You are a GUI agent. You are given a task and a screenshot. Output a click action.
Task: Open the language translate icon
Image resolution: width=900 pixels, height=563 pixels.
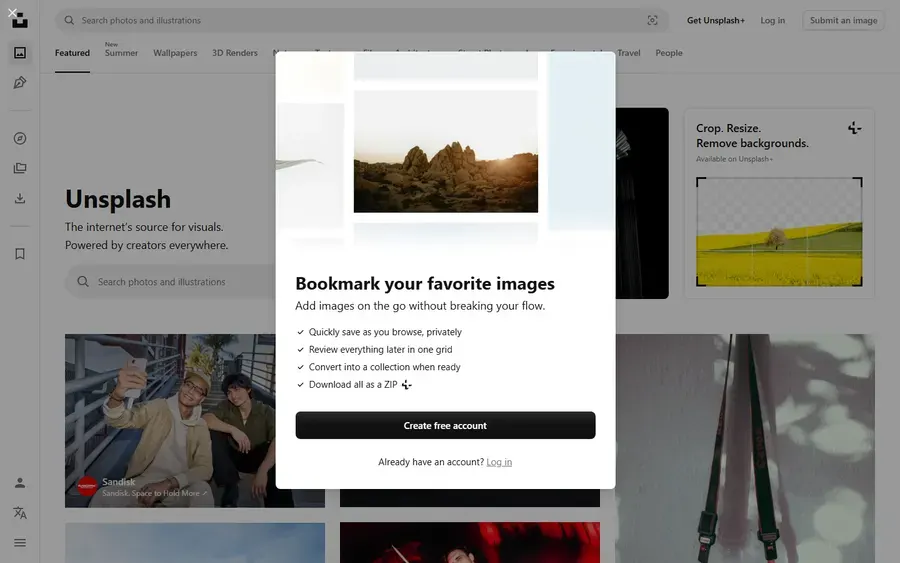(x=20, y=512)
